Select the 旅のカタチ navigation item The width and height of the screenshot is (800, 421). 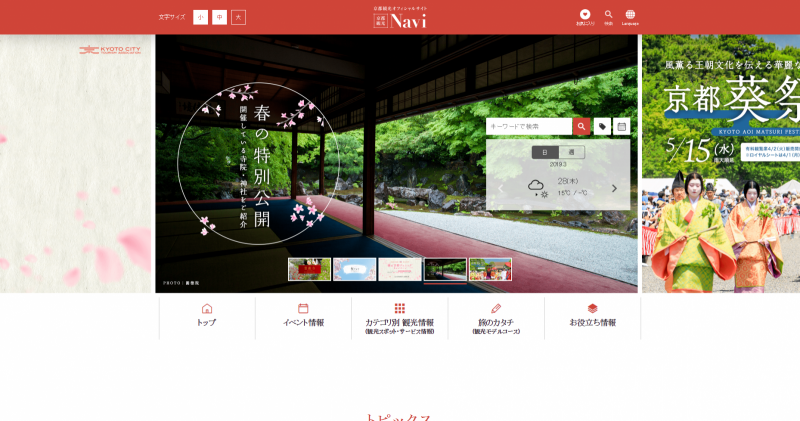click(x=496, y=317)
